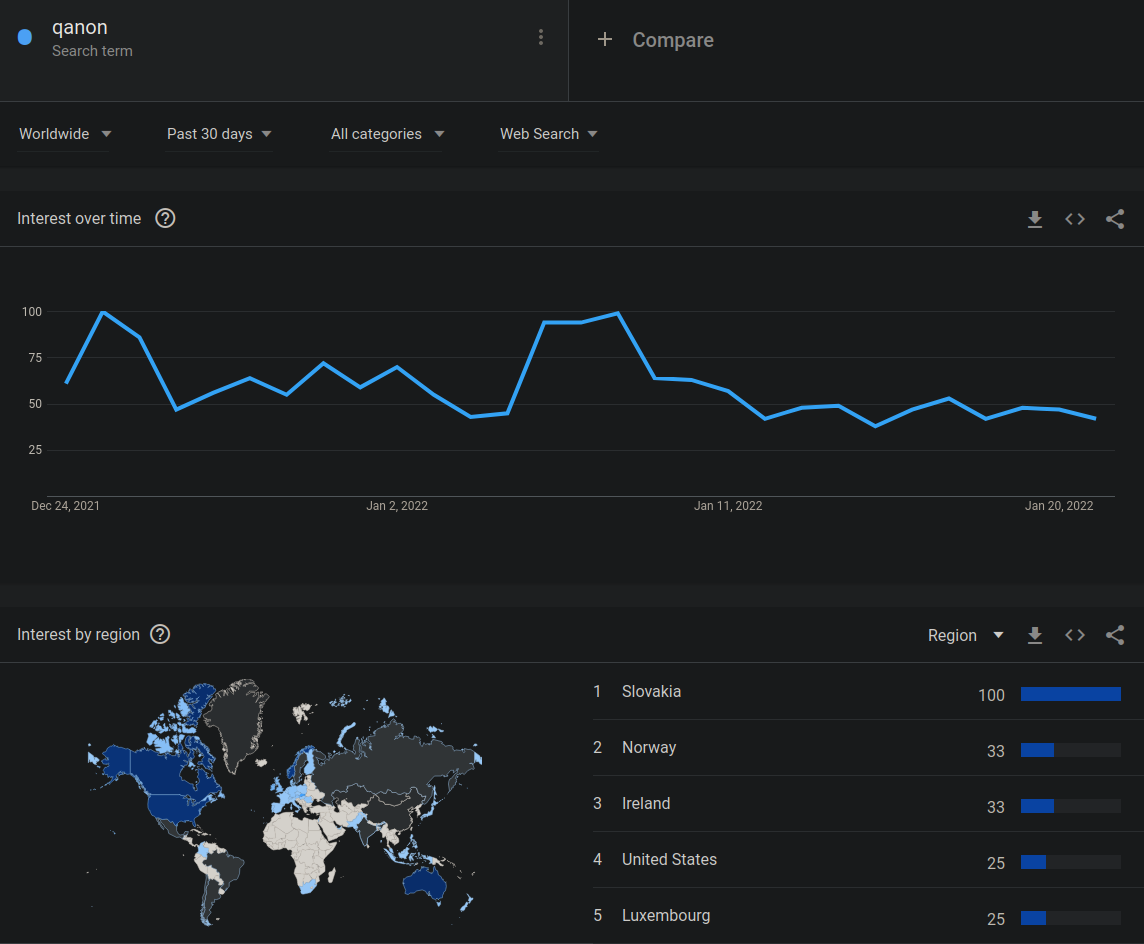Get embed code for Interest over time

click(x=1075, y=219)
